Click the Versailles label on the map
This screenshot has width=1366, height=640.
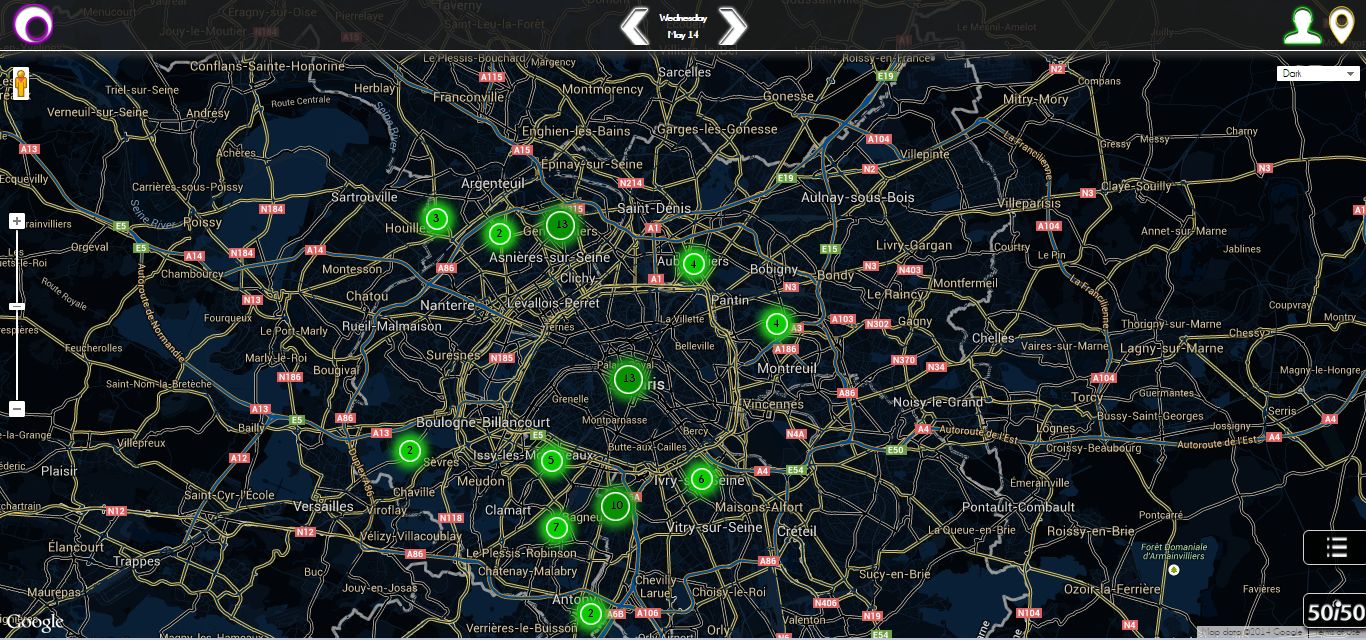click(x=323, y=506)
